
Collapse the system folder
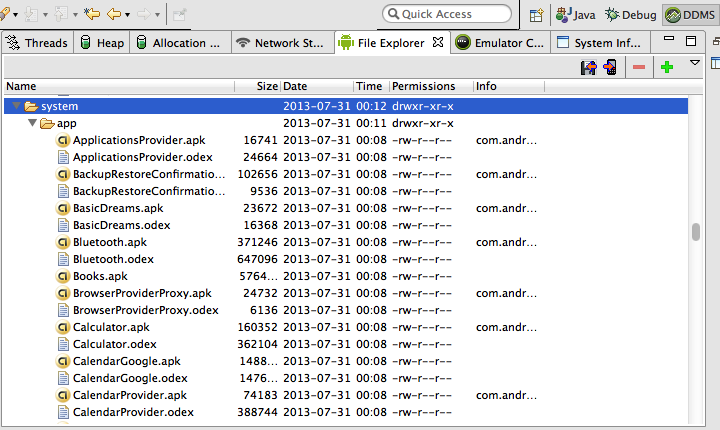[17, 106]
